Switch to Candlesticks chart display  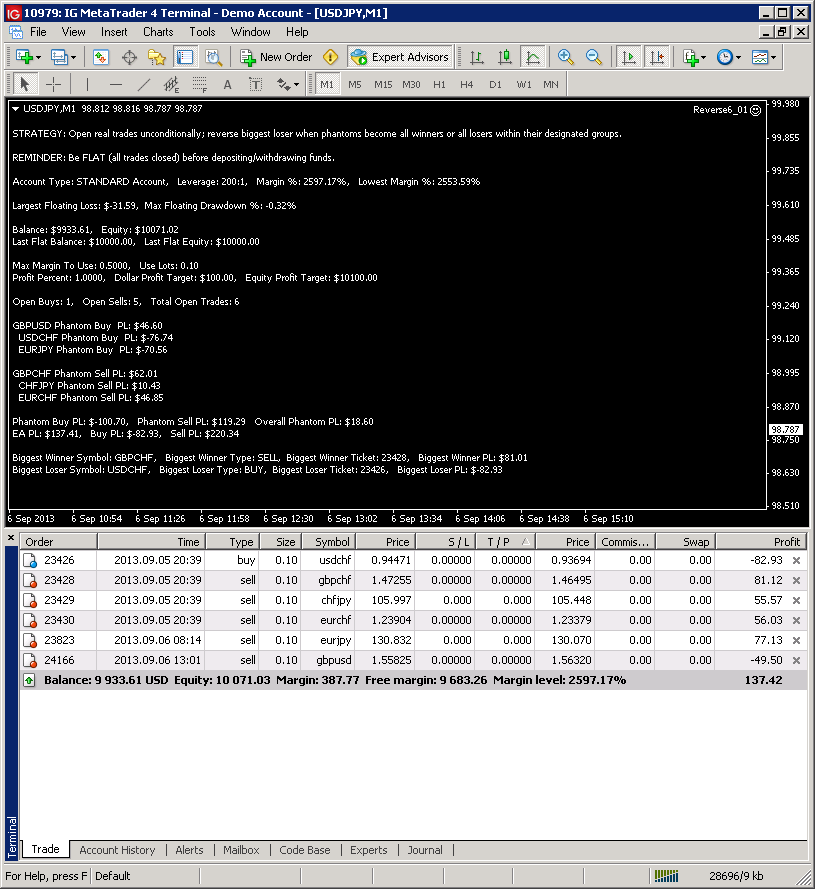point(504,57)
